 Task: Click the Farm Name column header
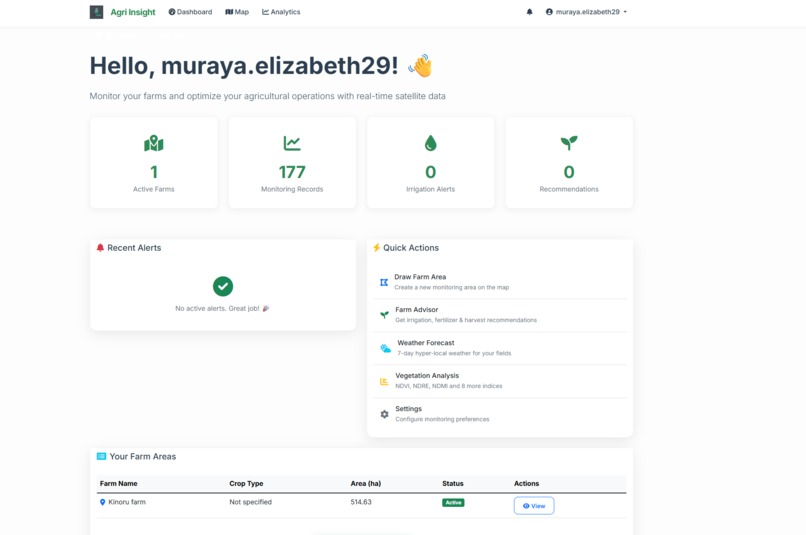(119, 484)
